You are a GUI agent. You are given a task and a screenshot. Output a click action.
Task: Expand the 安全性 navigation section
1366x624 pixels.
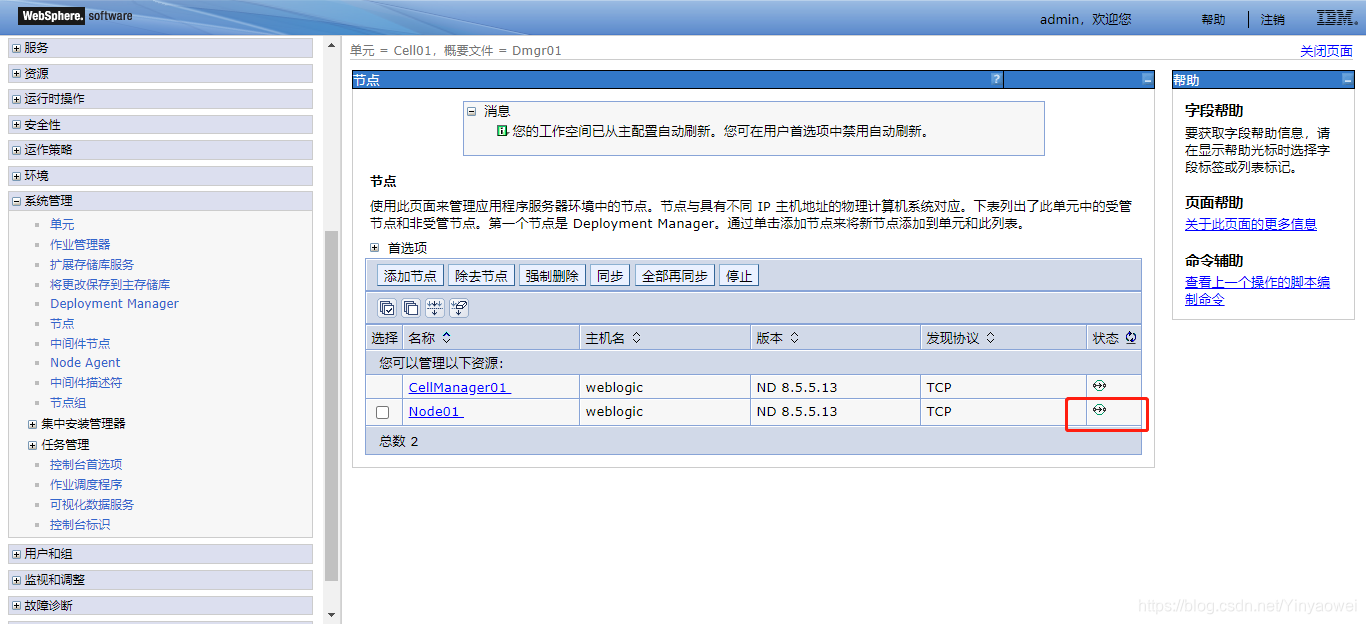(16, 125)
